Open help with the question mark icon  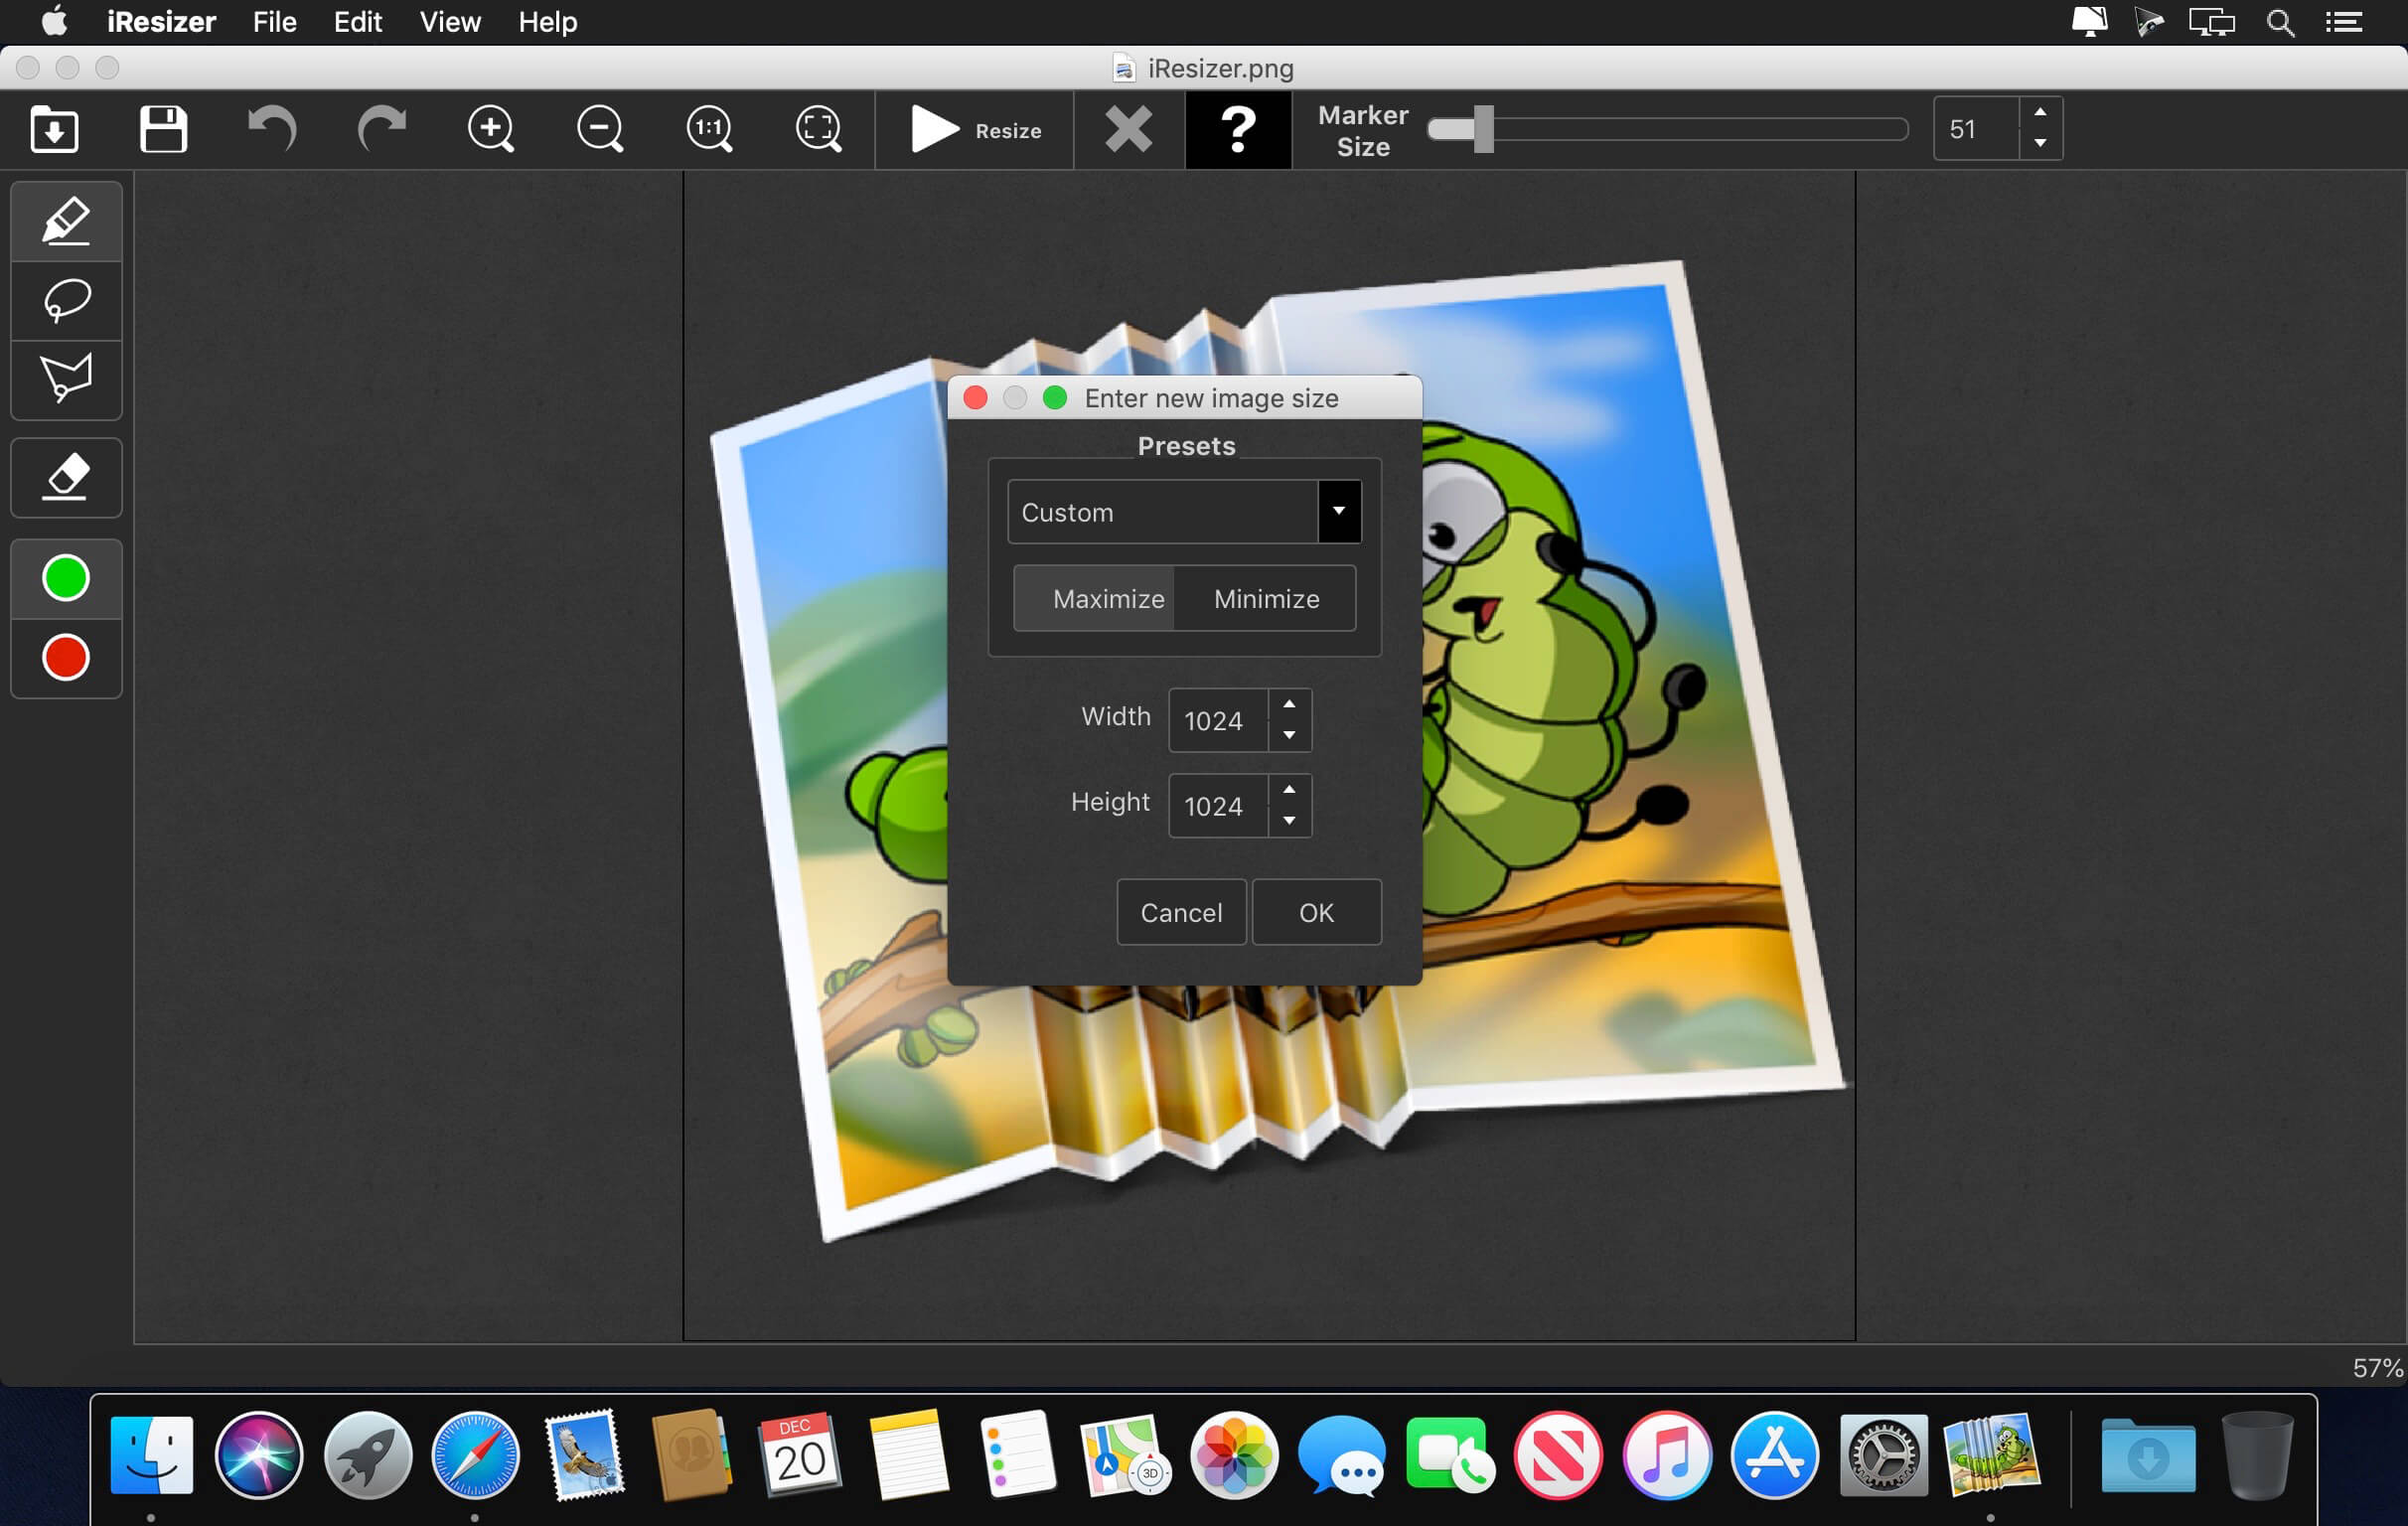1238,130
